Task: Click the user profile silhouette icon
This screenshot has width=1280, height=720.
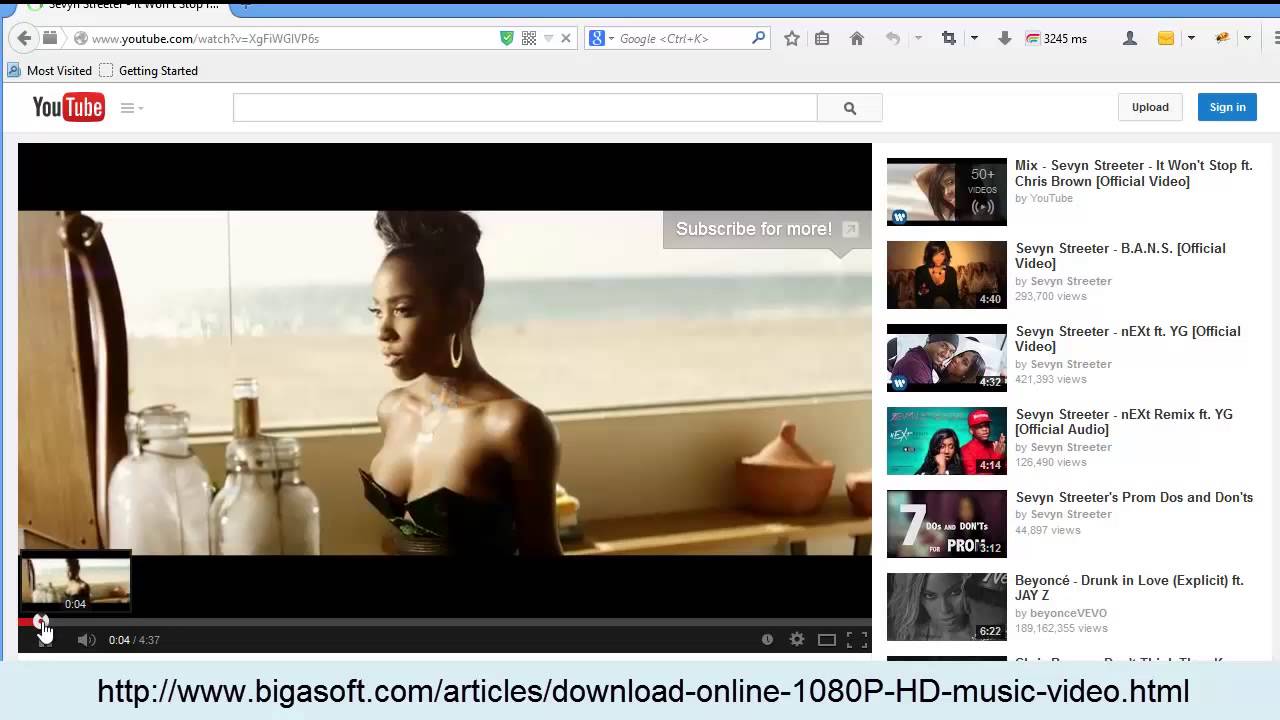Action: coord(1130,38)
